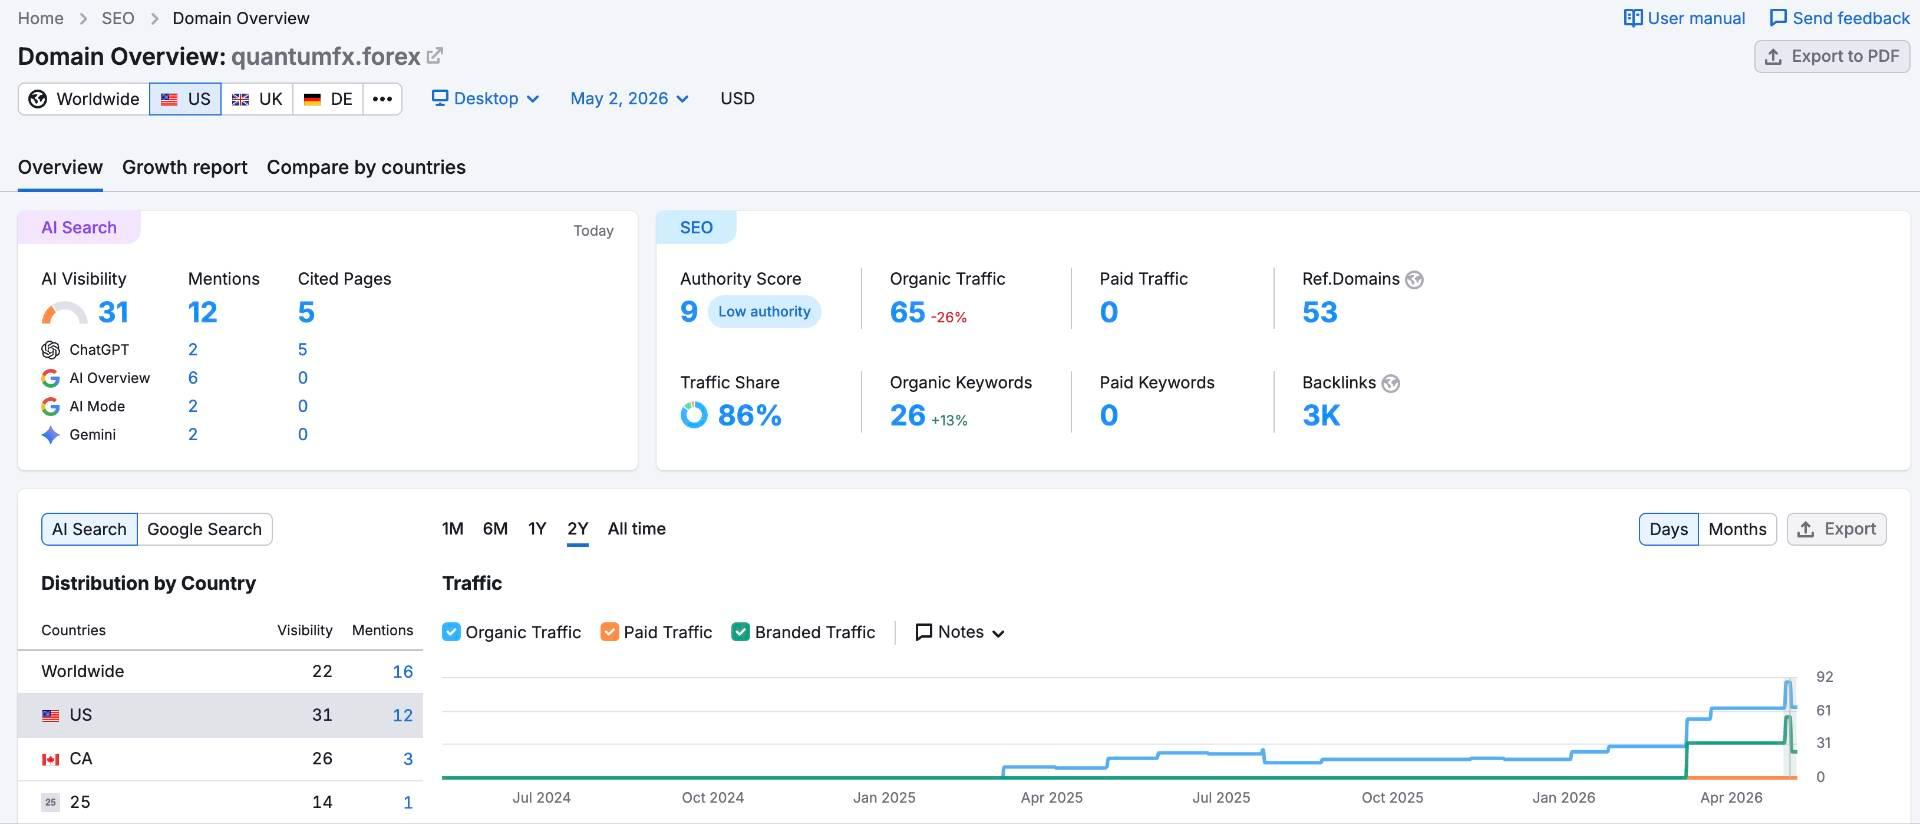Click Worldwide mentions value 16
The image size is (1920, 824).
coord(403,672)
